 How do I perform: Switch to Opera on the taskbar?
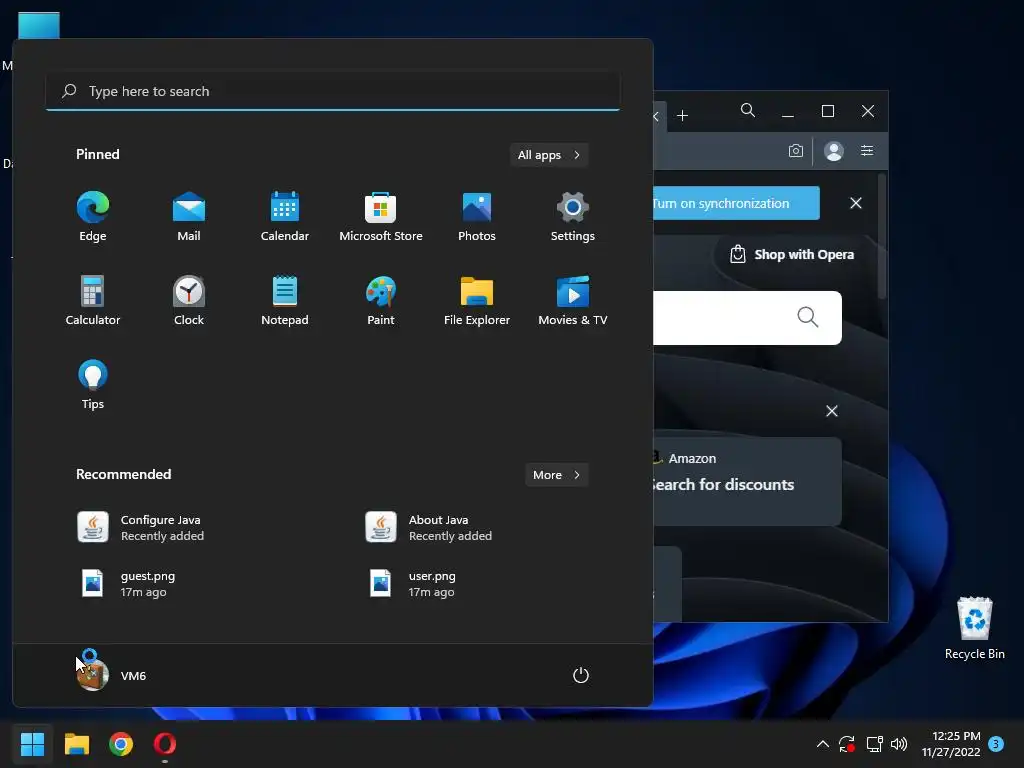click(165, 744)
